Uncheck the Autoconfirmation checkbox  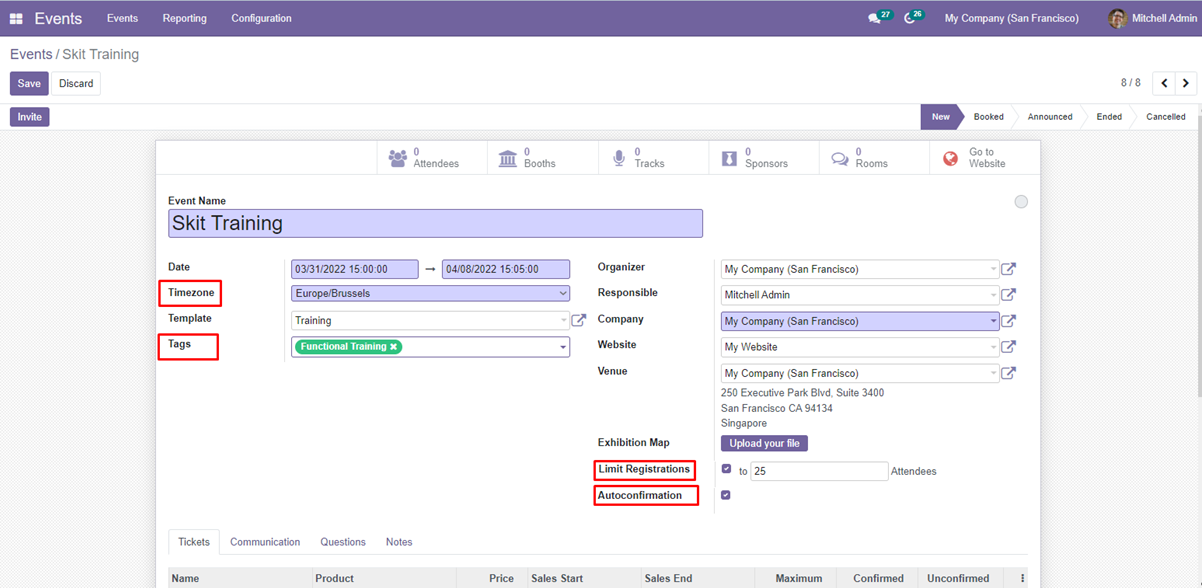(x=726, y=495)
